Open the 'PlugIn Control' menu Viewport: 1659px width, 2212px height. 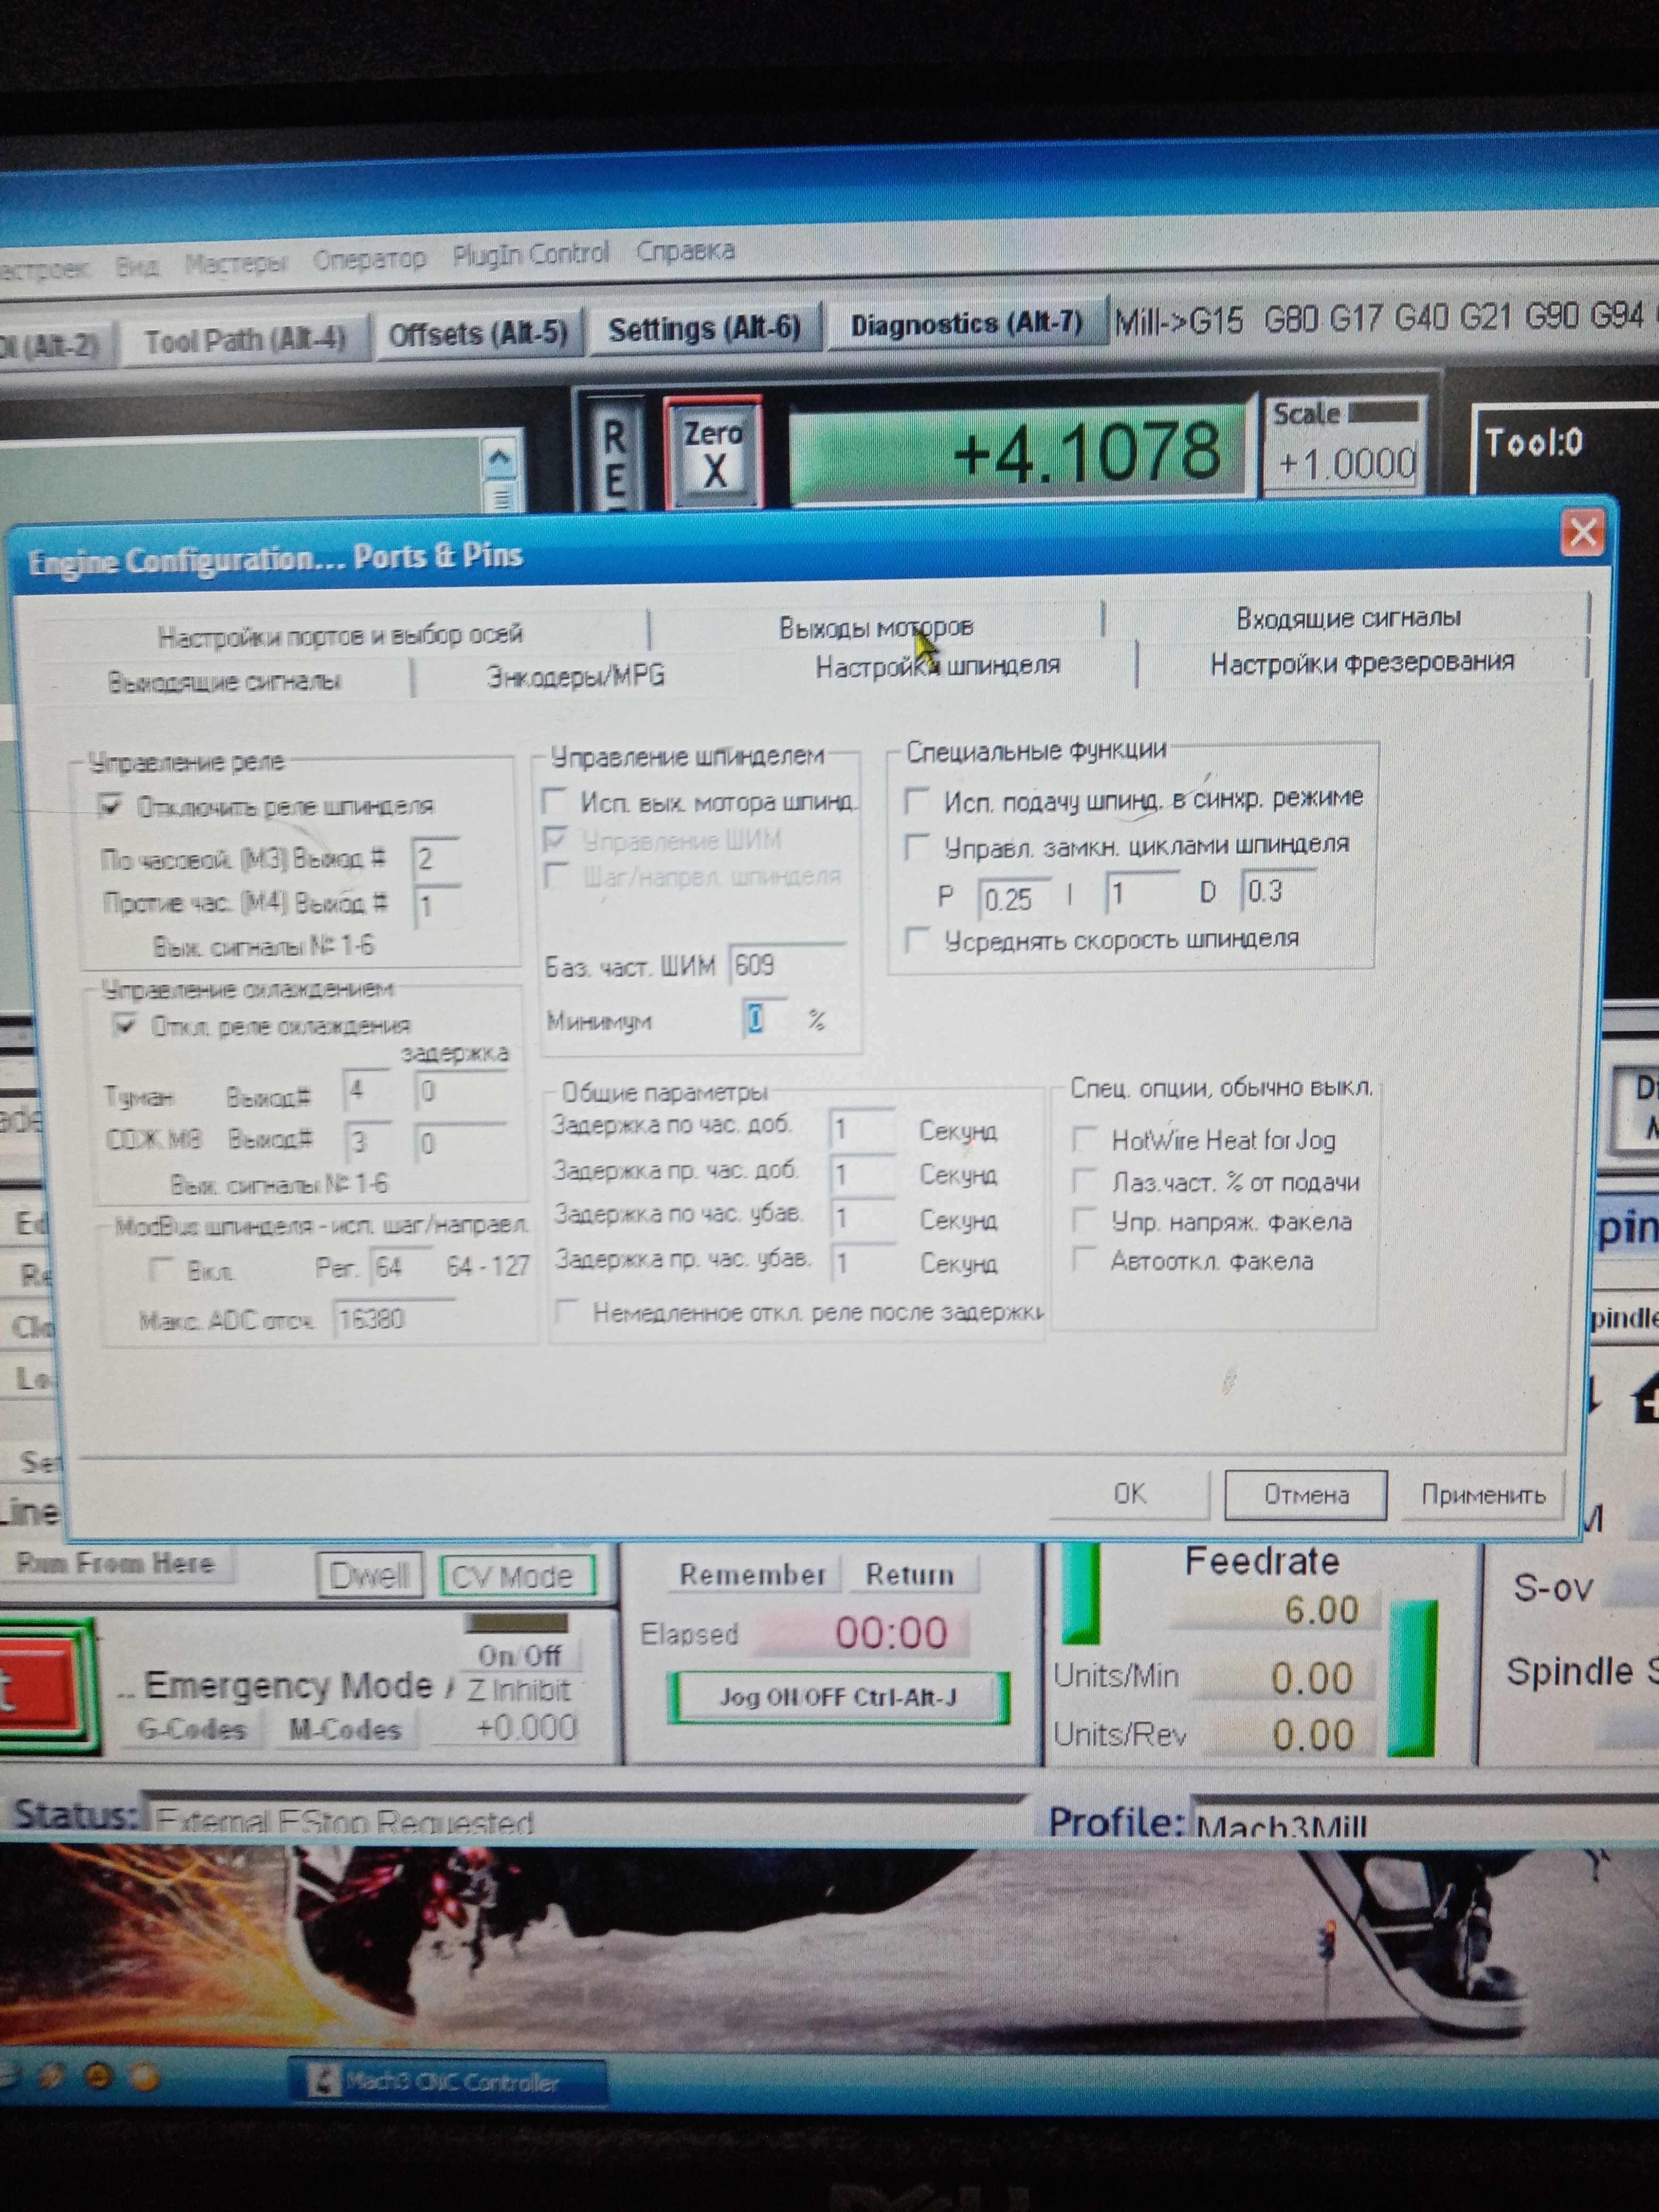point(530,254)
